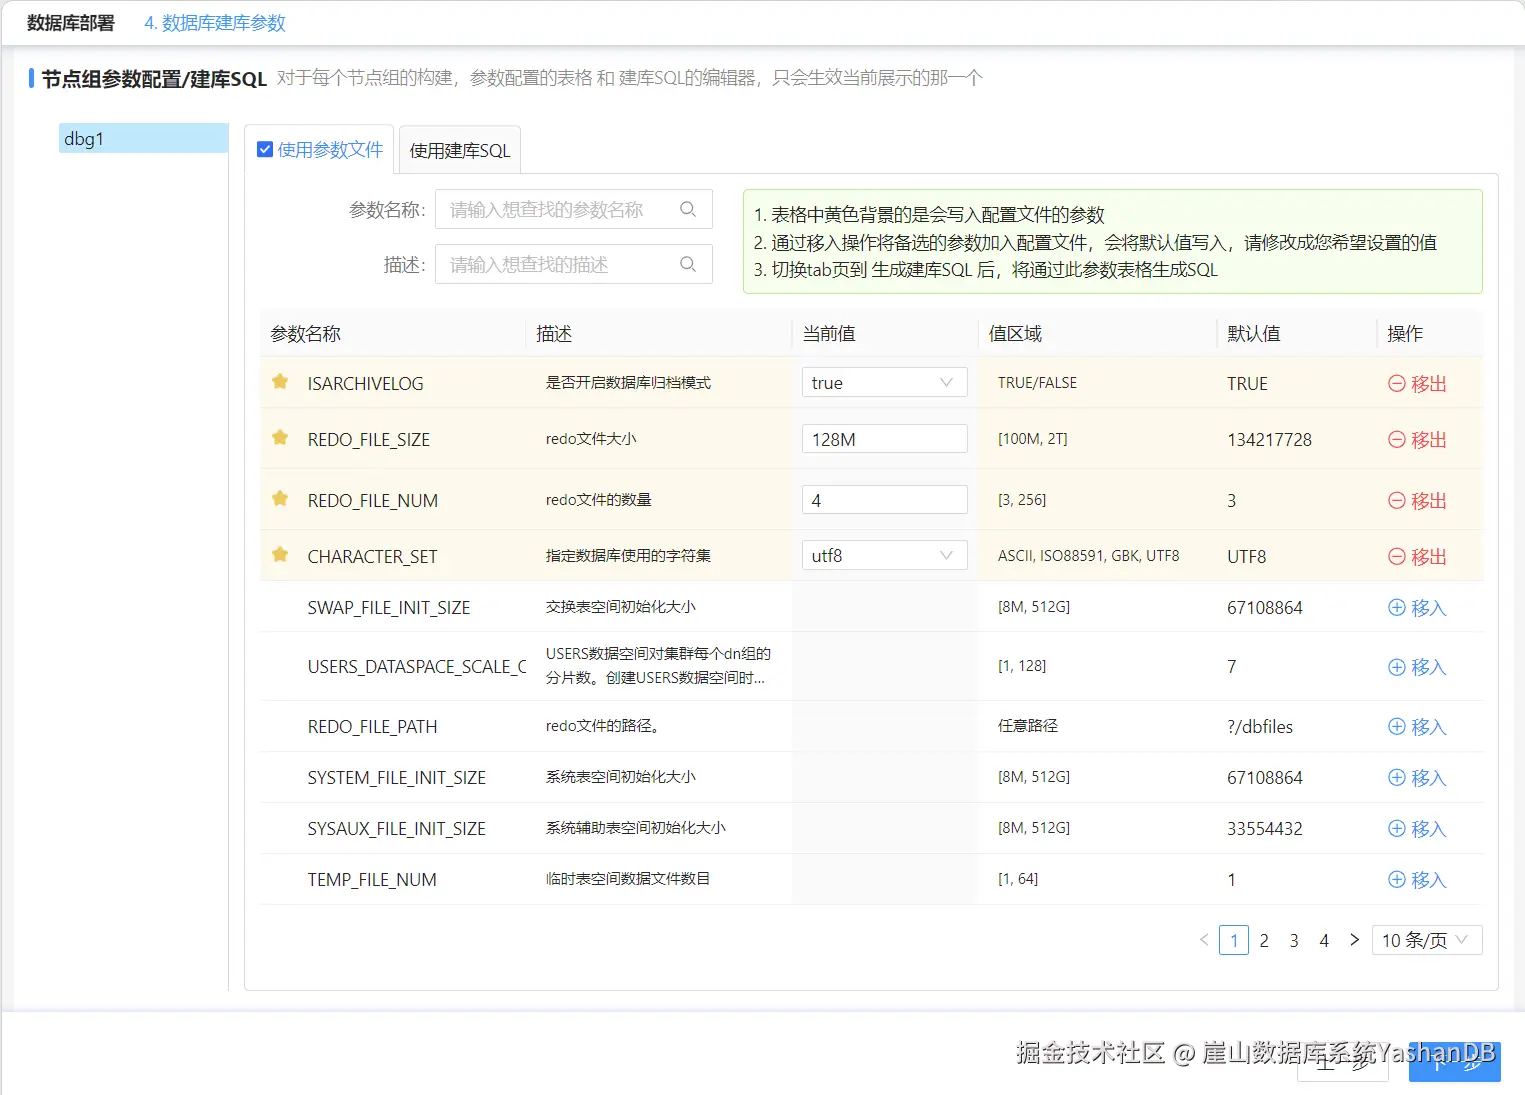
Task: Click 操作 column header
Action: coord(1405,334)
